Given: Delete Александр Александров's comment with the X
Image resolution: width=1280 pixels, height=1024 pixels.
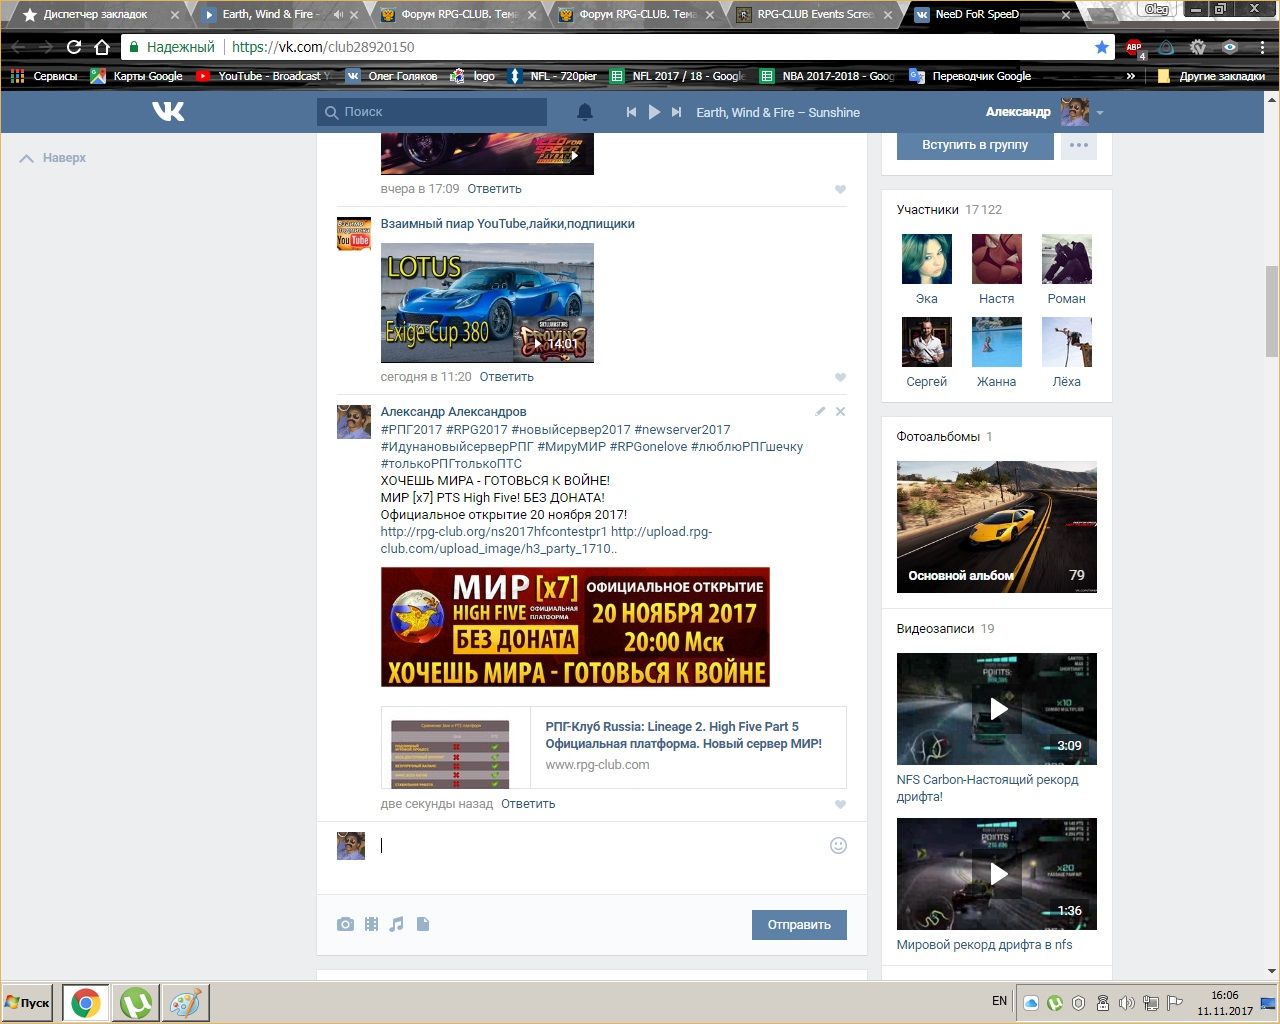Looking at the screenshot, I should click(x=840, y=411).
